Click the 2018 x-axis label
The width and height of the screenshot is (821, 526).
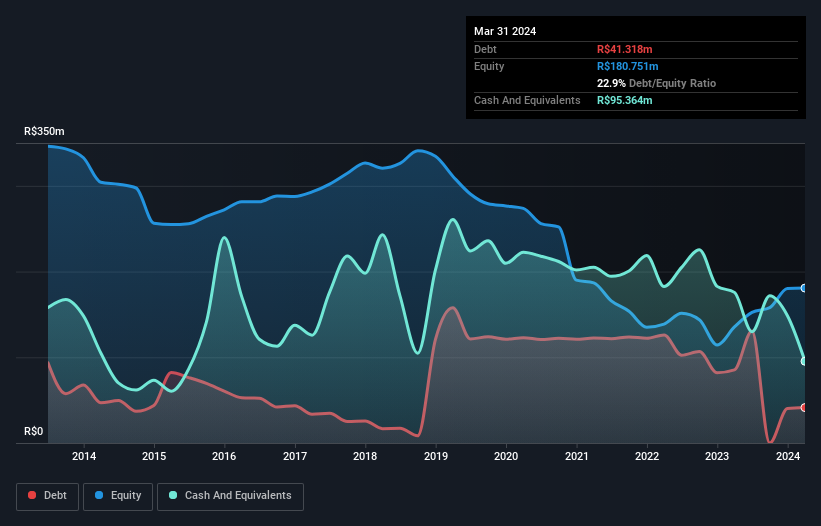pyautogui.click(x=365, y=456)
